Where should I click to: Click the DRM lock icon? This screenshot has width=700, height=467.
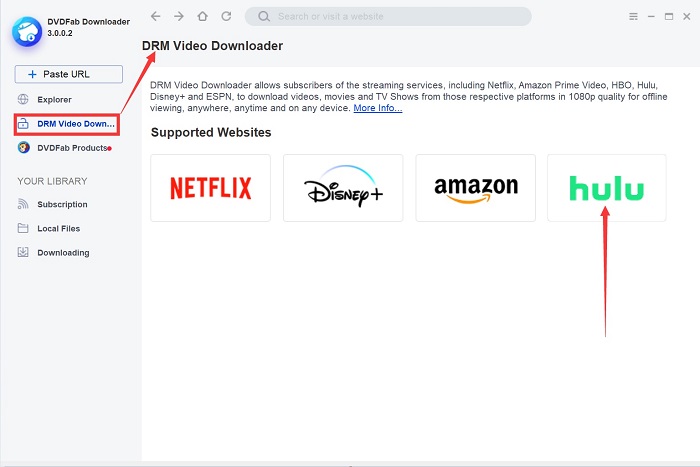(23, 124)
